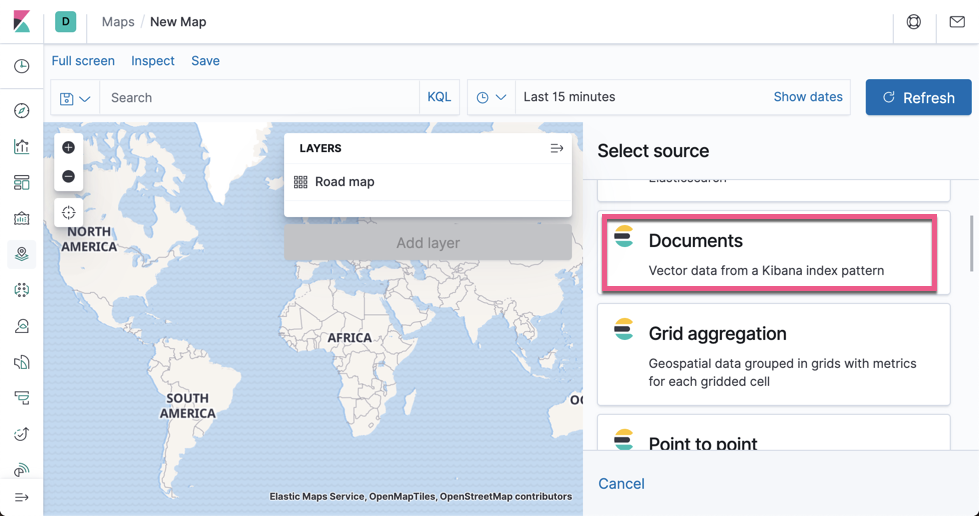
Task: Collapse the Layers panel
Action: pyautogui.click(x=557, y=148)
